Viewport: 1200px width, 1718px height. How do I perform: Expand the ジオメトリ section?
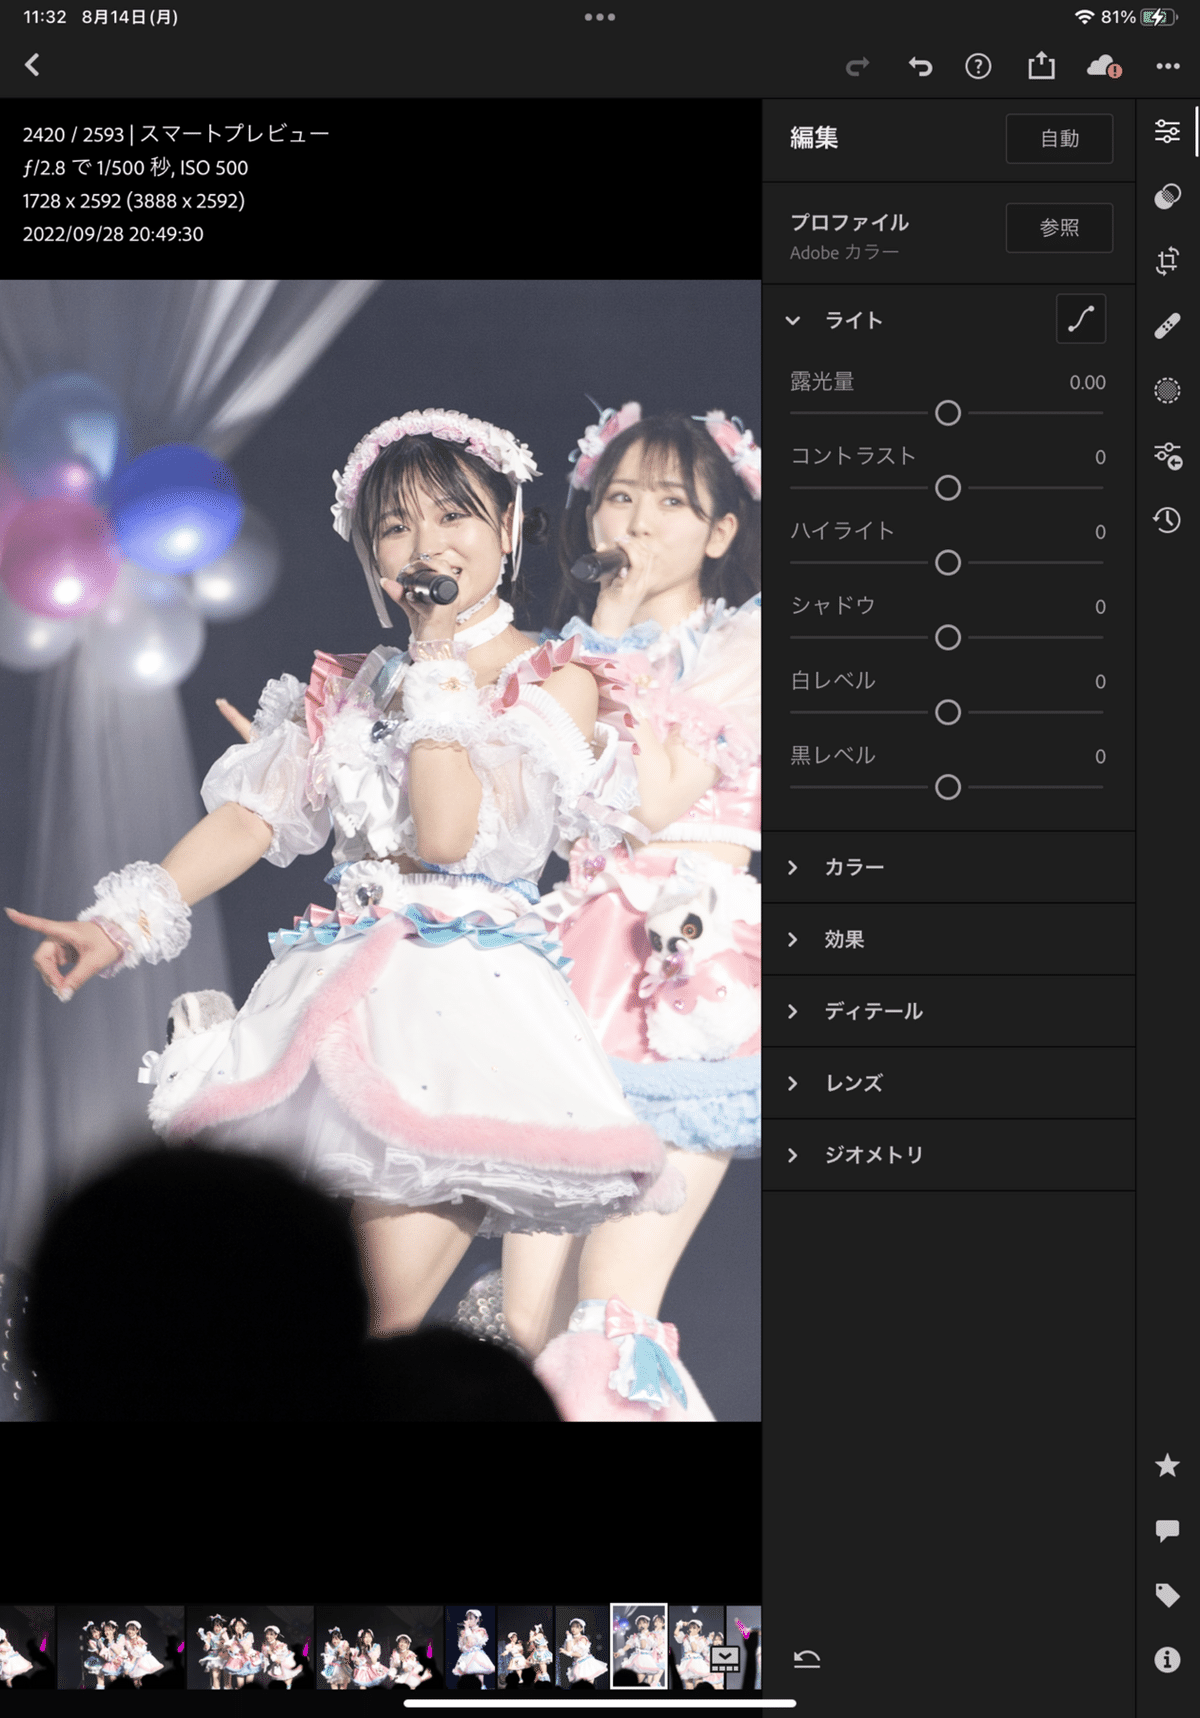(x=948, y=1155)
